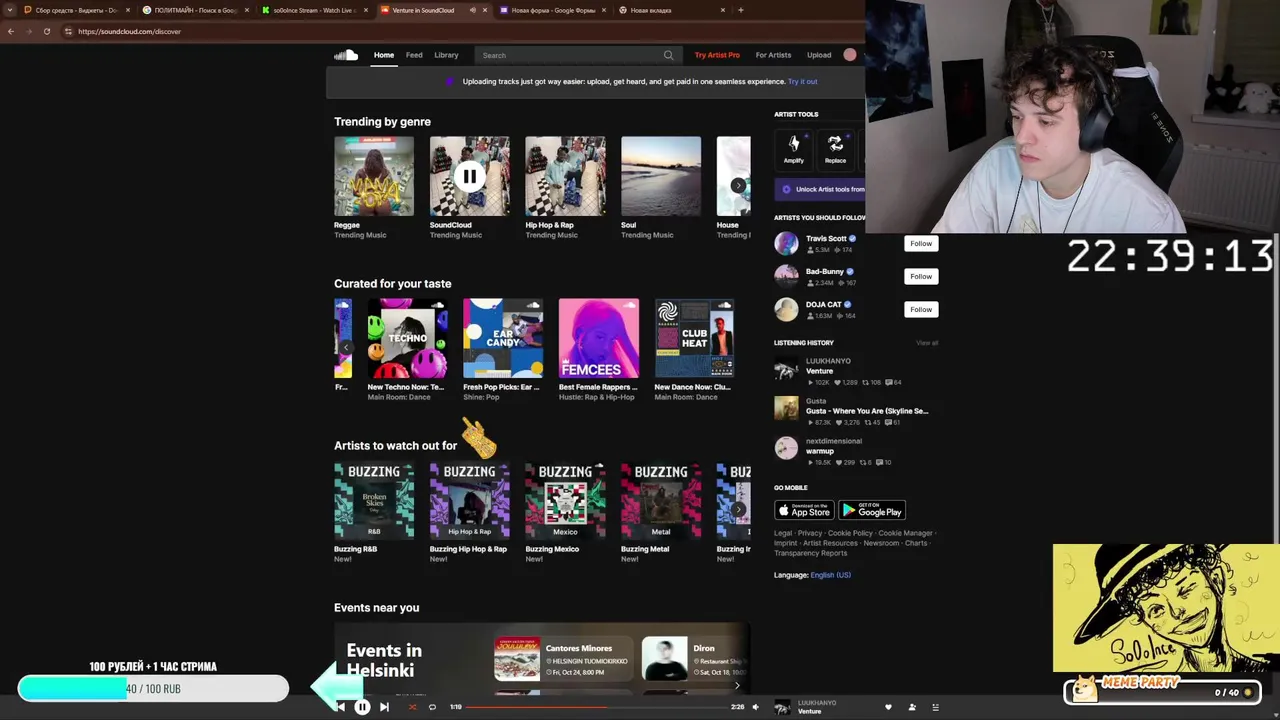
Task: Follow DOJA CAT
Action: click(x=921, y=309)
